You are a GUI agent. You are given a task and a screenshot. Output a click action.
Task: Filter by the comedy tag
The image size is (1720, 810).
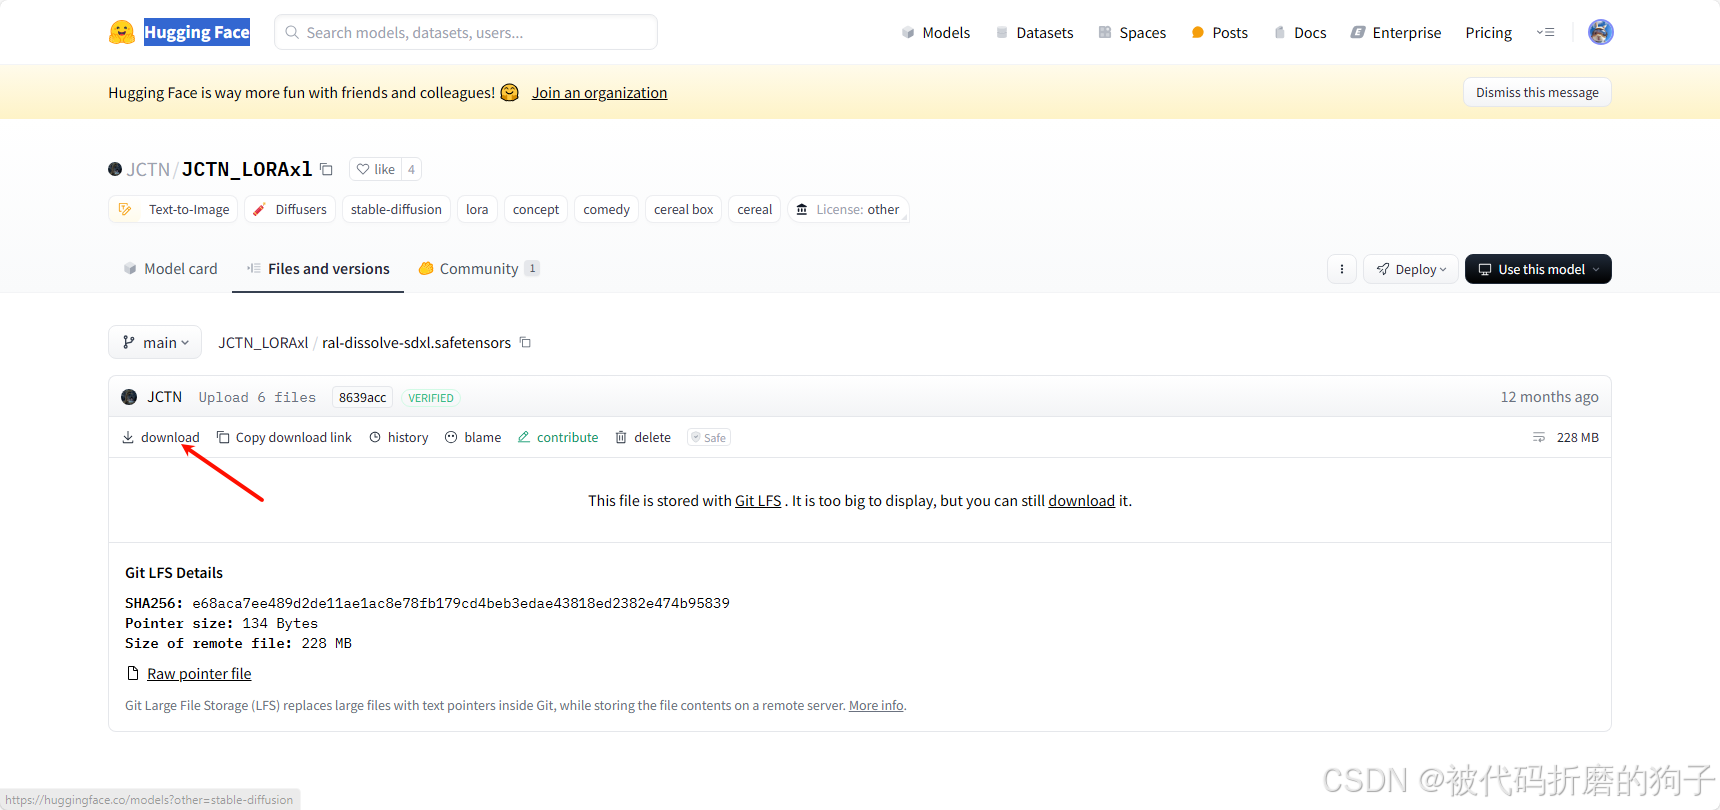(606, 209)
